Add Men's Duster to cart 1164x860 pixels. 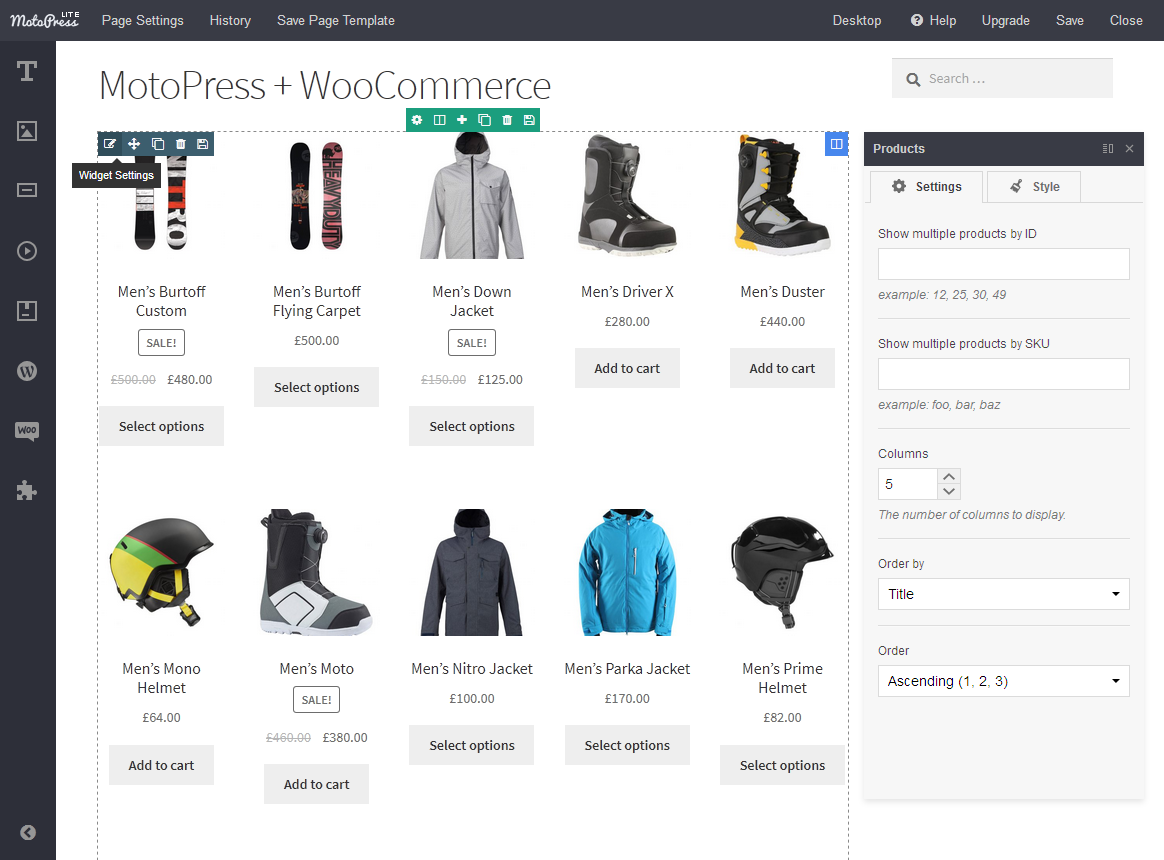coord(782,368)
